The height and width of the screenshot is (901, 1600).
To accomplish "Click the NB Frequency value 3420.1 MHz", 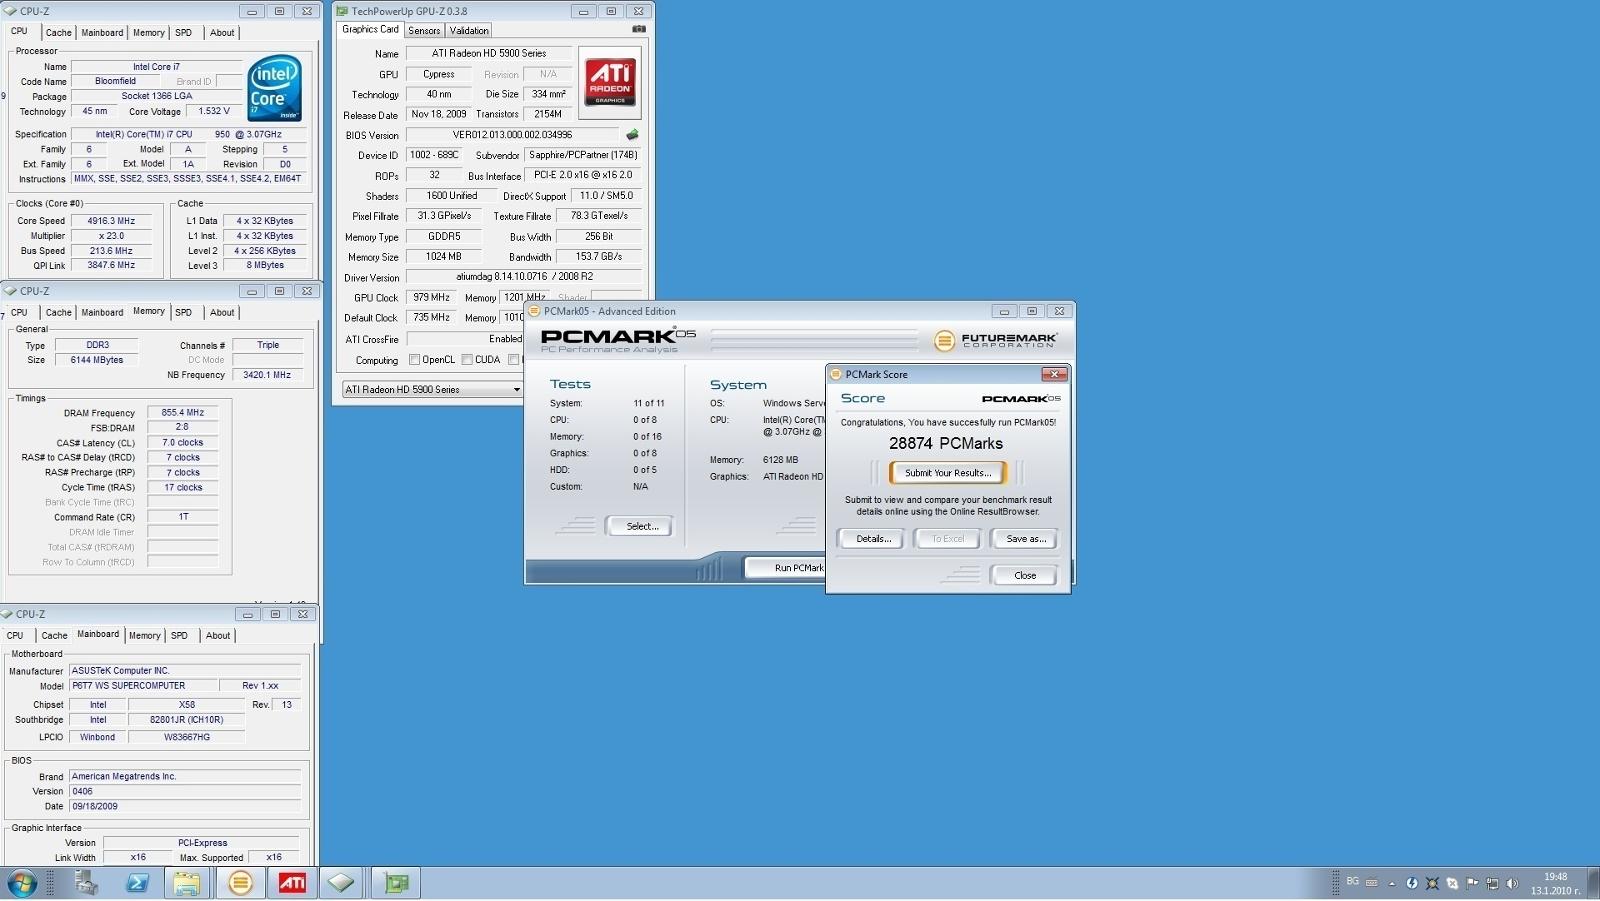I will pos(267,375).
